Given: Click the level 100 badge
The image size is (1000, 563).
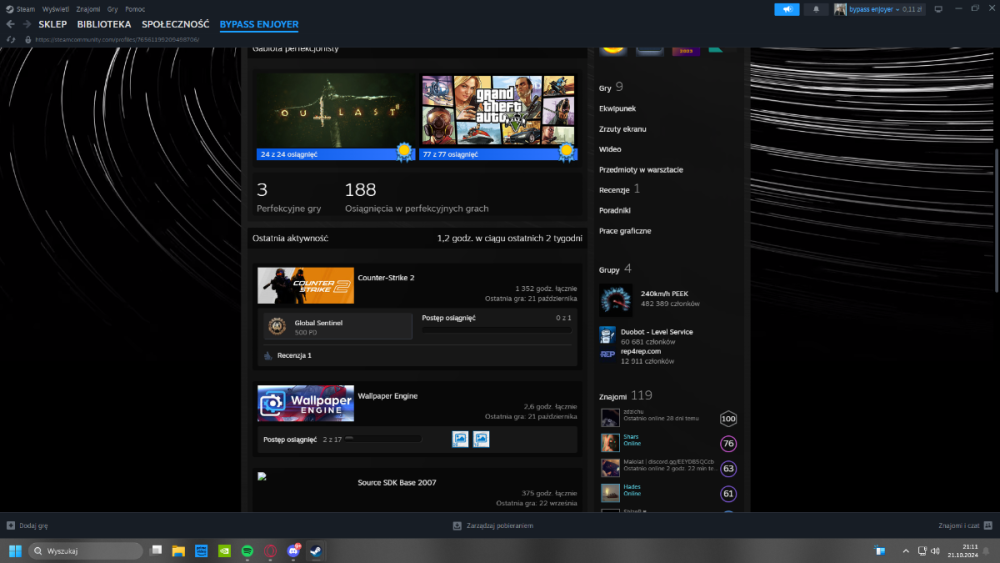Looking at the screenshot, I should tap(728, 419).
